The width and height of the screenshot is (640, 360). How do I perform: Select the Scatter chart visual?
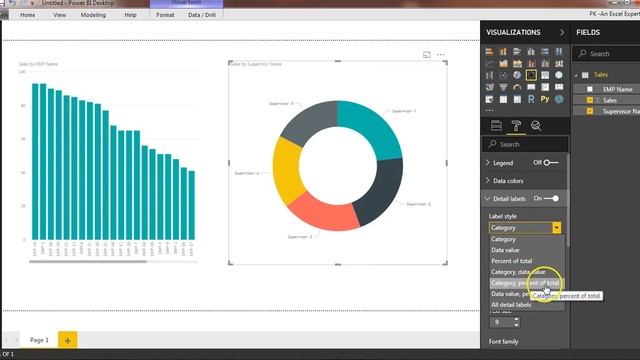point(503,75)
